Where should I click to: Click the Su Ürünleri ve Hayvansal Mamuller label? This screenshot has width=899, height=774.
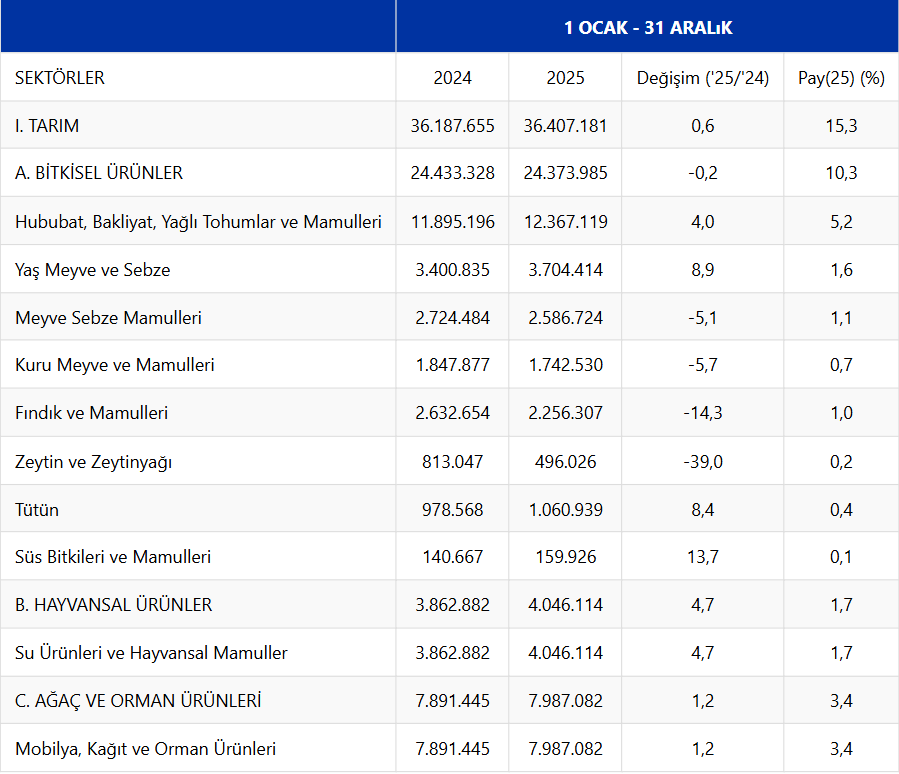151,653
